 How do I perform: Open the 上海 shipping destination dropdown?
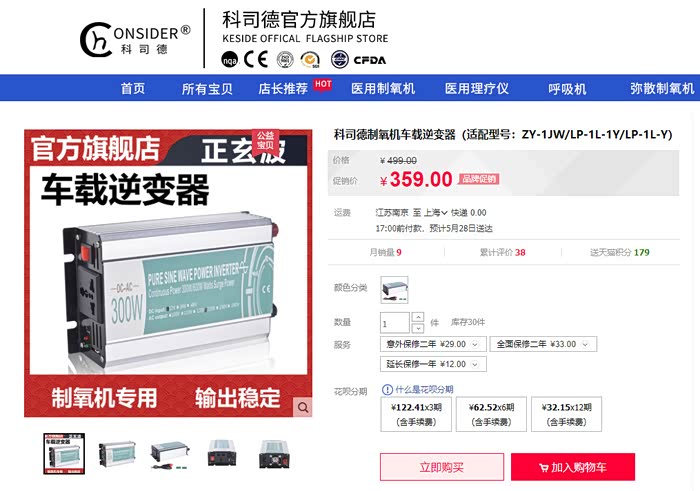(435, 213)
